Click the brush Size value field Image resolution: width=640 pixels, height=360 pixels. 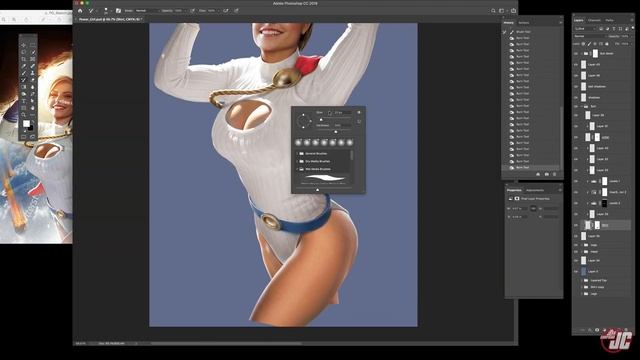[342, 113]
